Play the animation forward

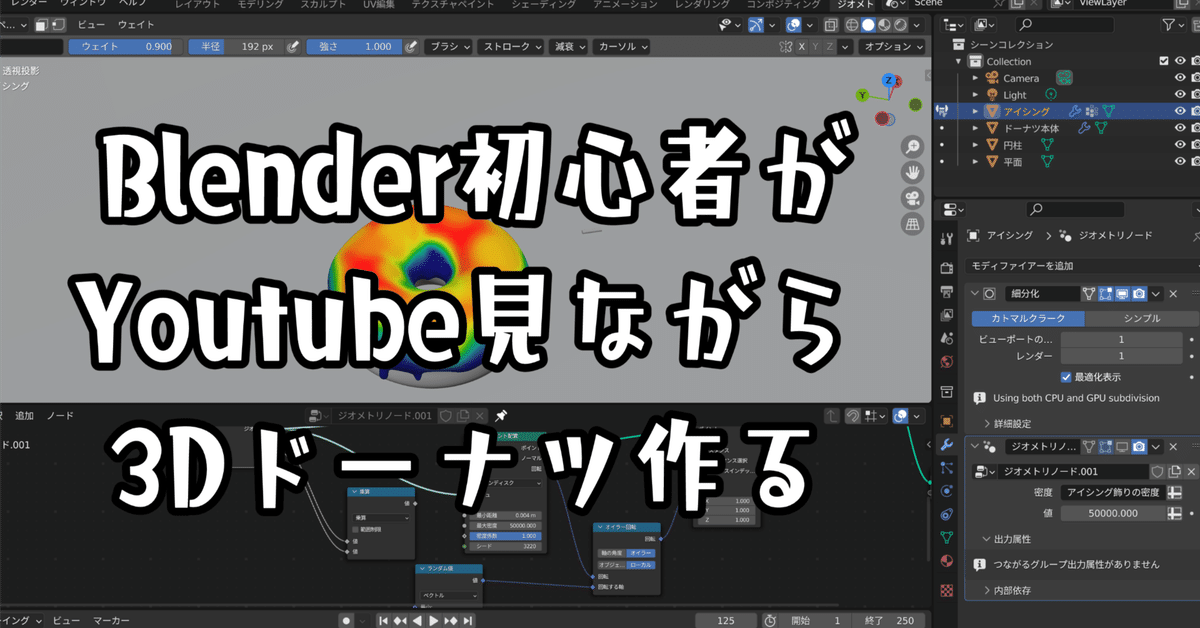point(434,621)
